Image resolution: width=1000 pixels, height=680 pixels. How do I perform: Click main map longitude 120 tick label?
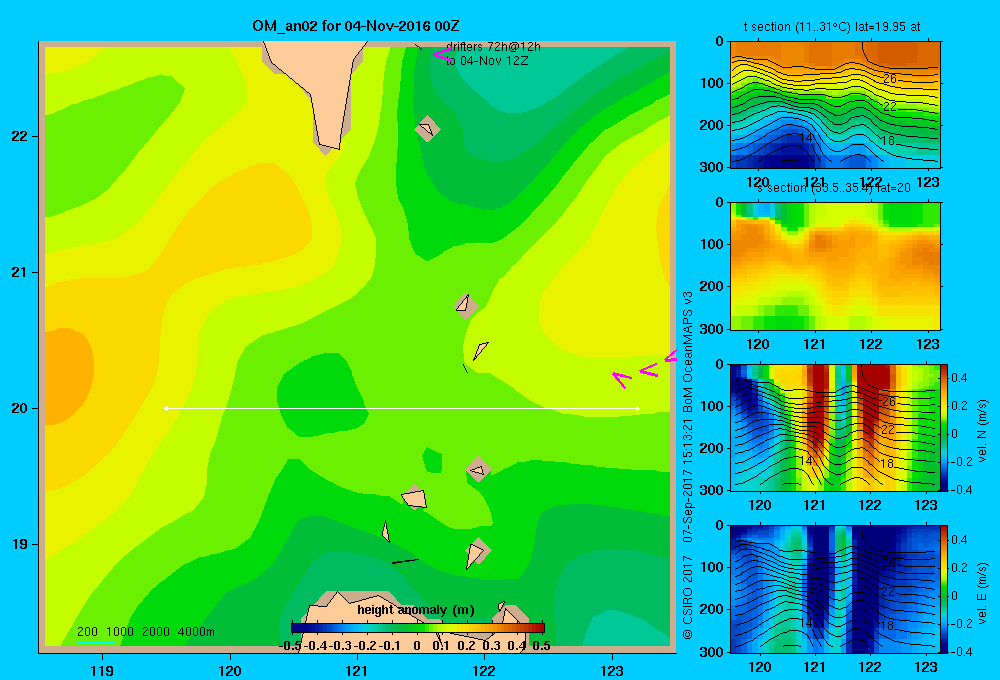[230, 670]
